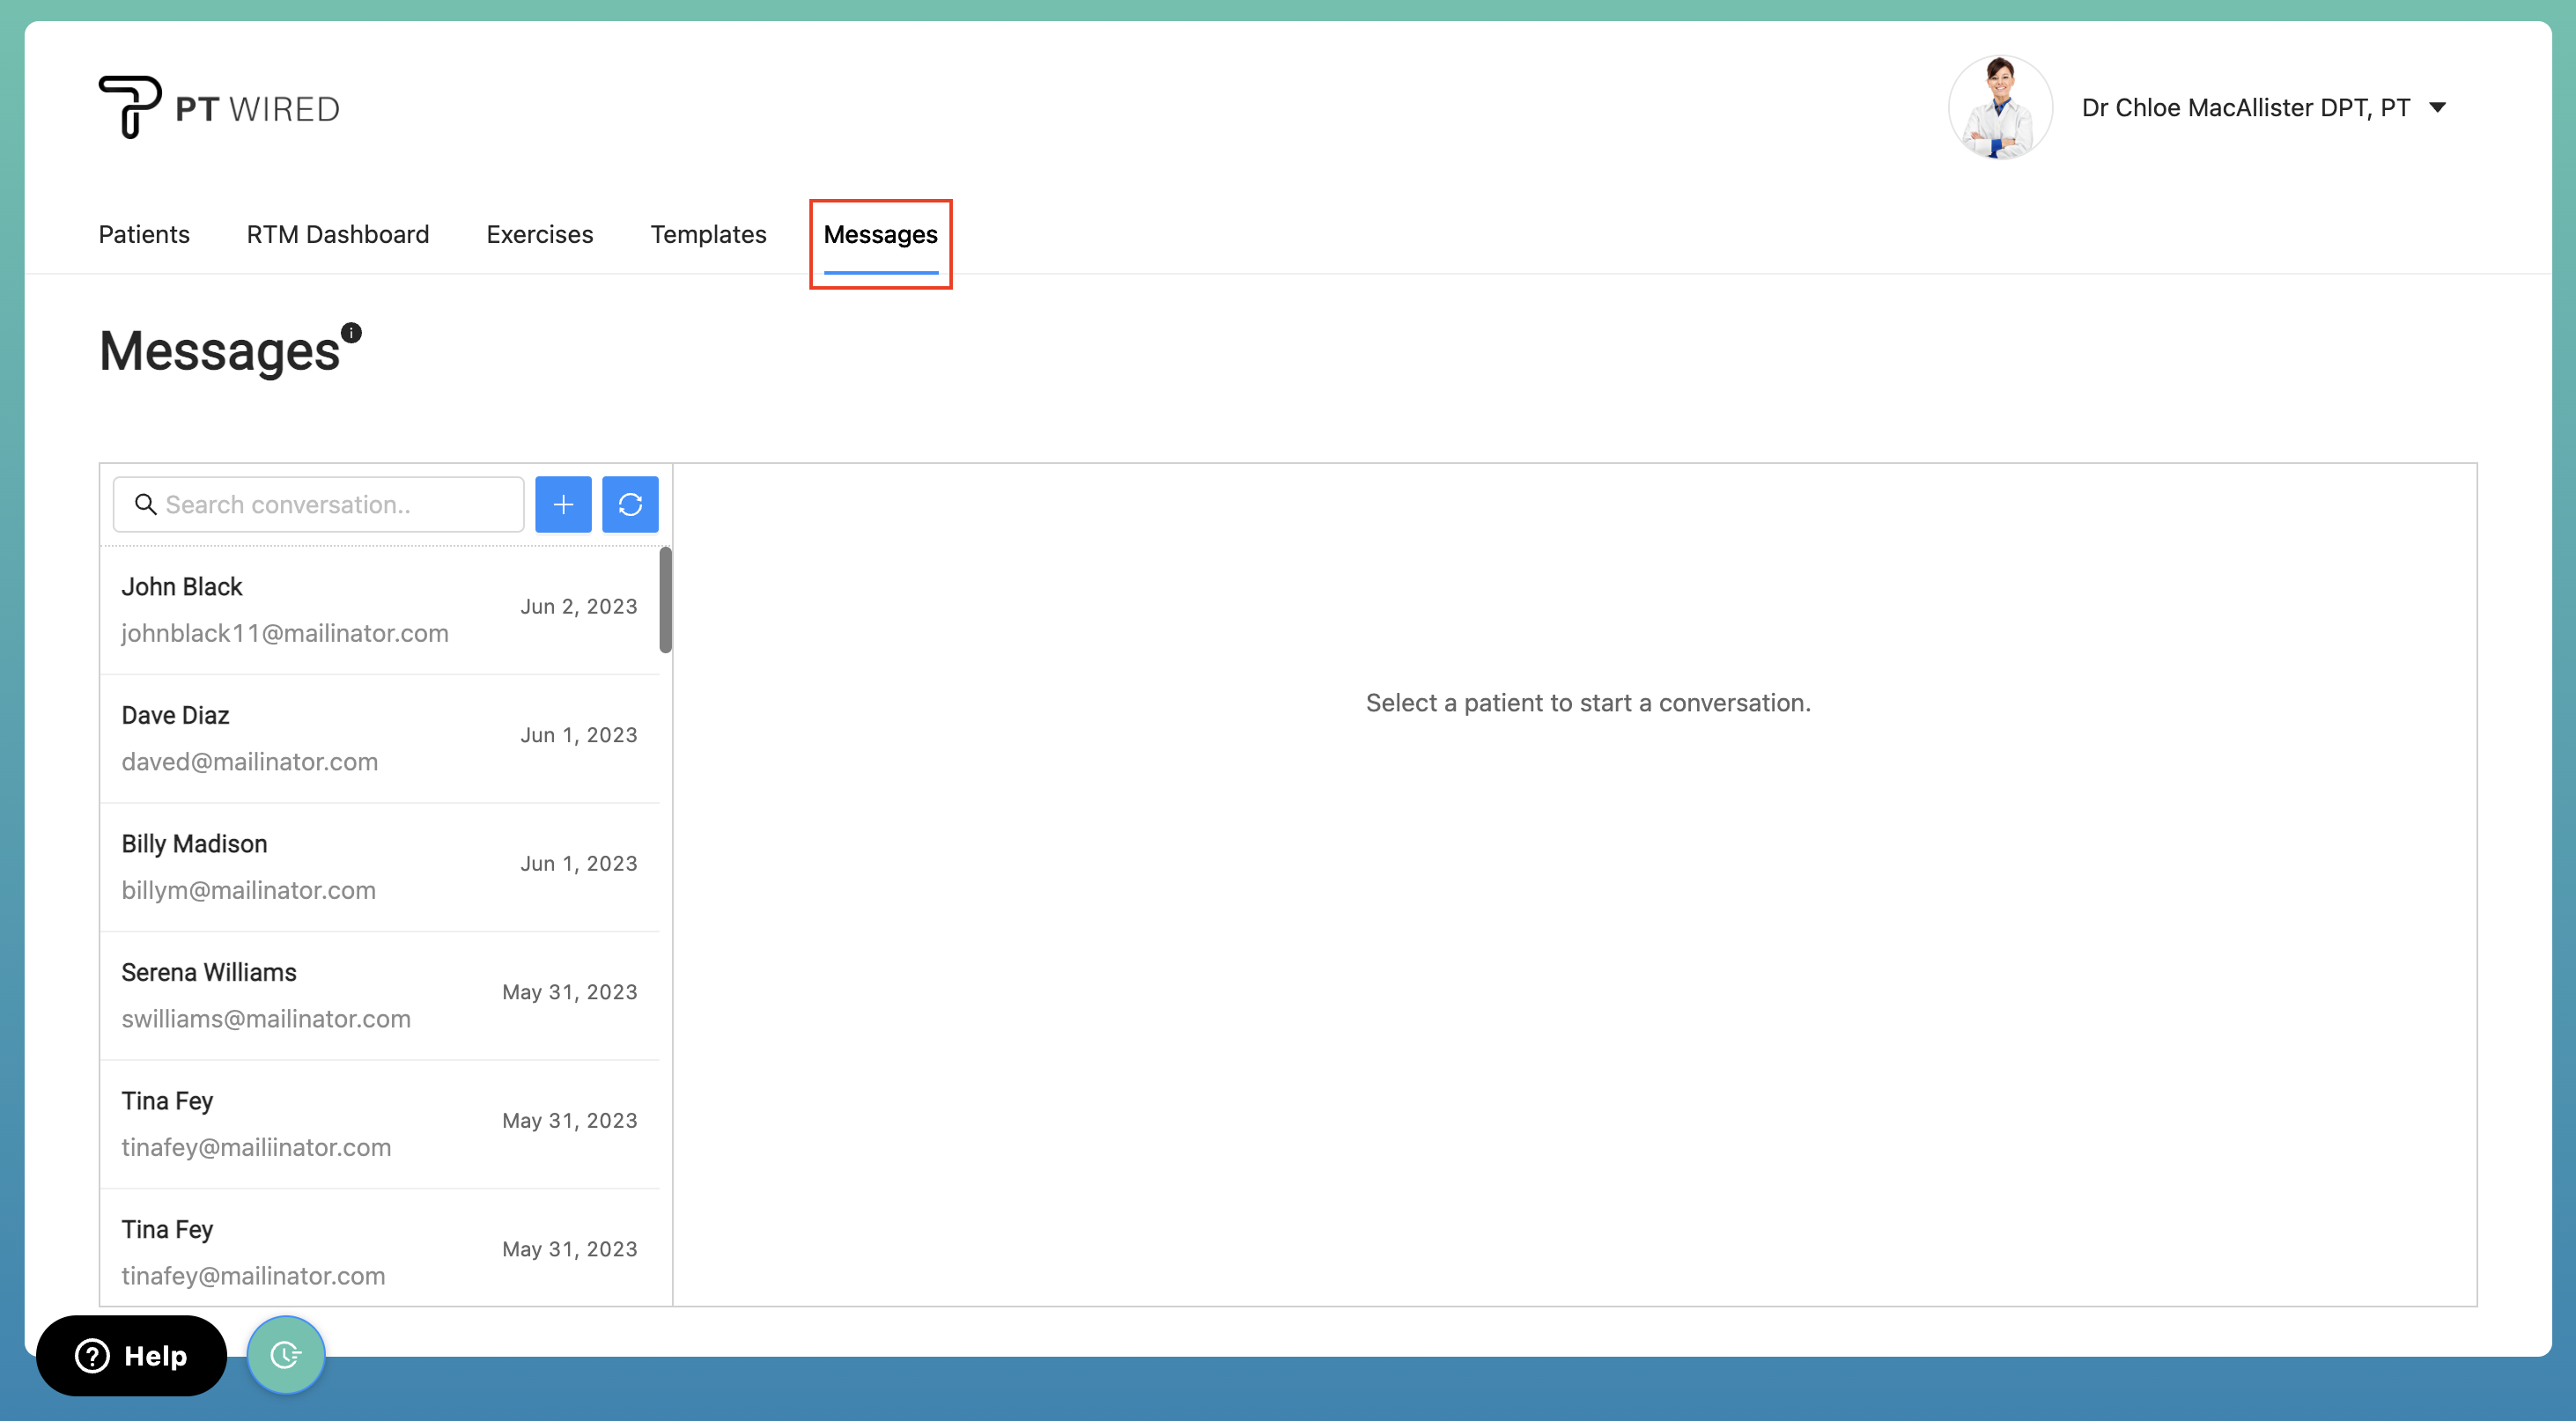The height and width of the screenshot is (1421, 2576).
Task: Select the Exercises tab
Action: tap(539, 234)
